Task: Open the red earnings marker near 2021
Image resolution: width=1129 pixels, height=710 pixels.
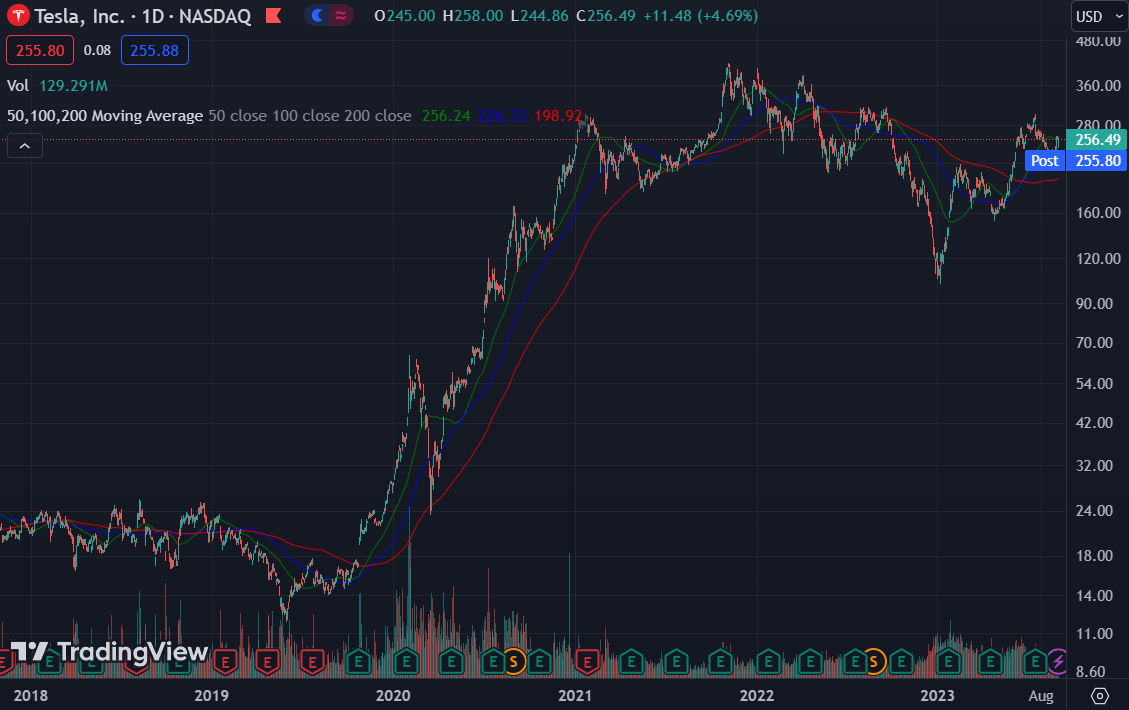Action: (x=588, y=661)
